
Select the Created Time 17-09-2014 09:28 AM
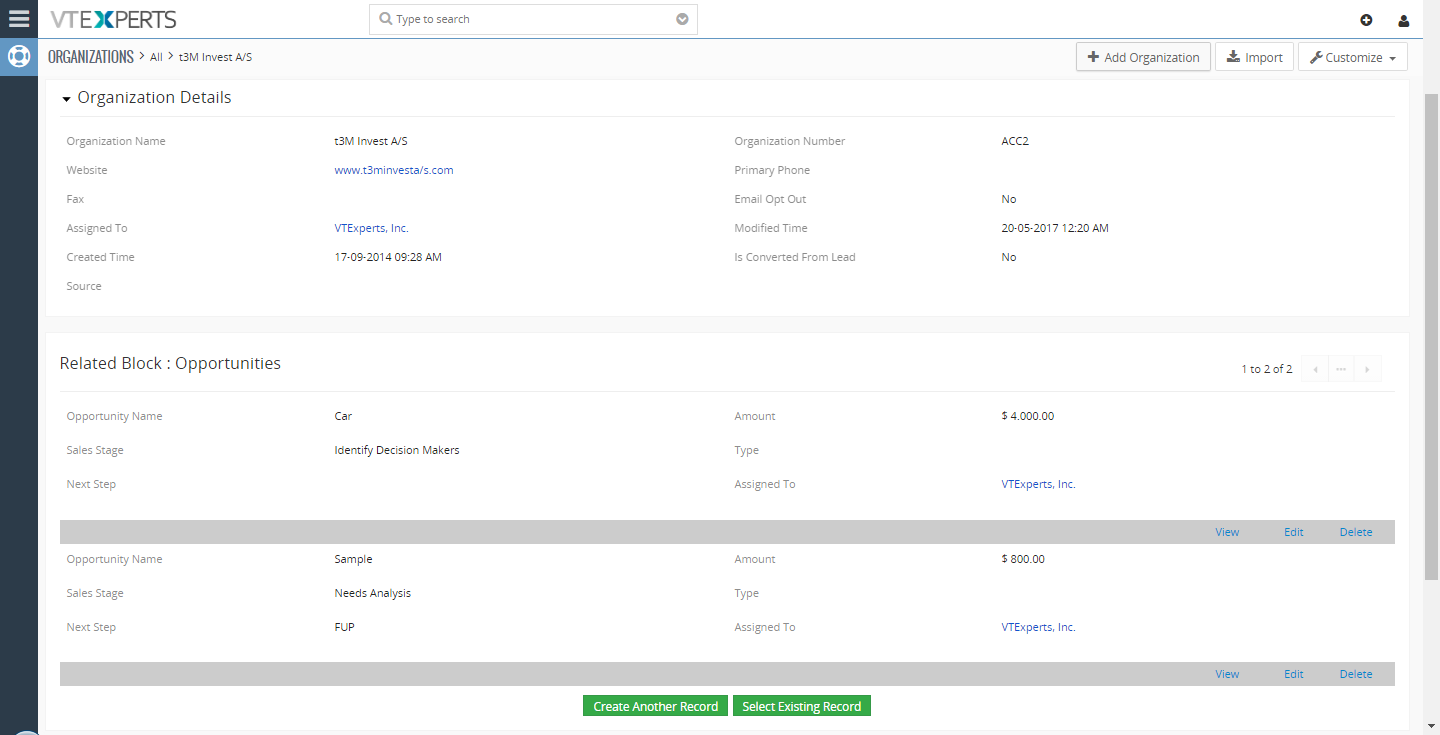[388, 257]
